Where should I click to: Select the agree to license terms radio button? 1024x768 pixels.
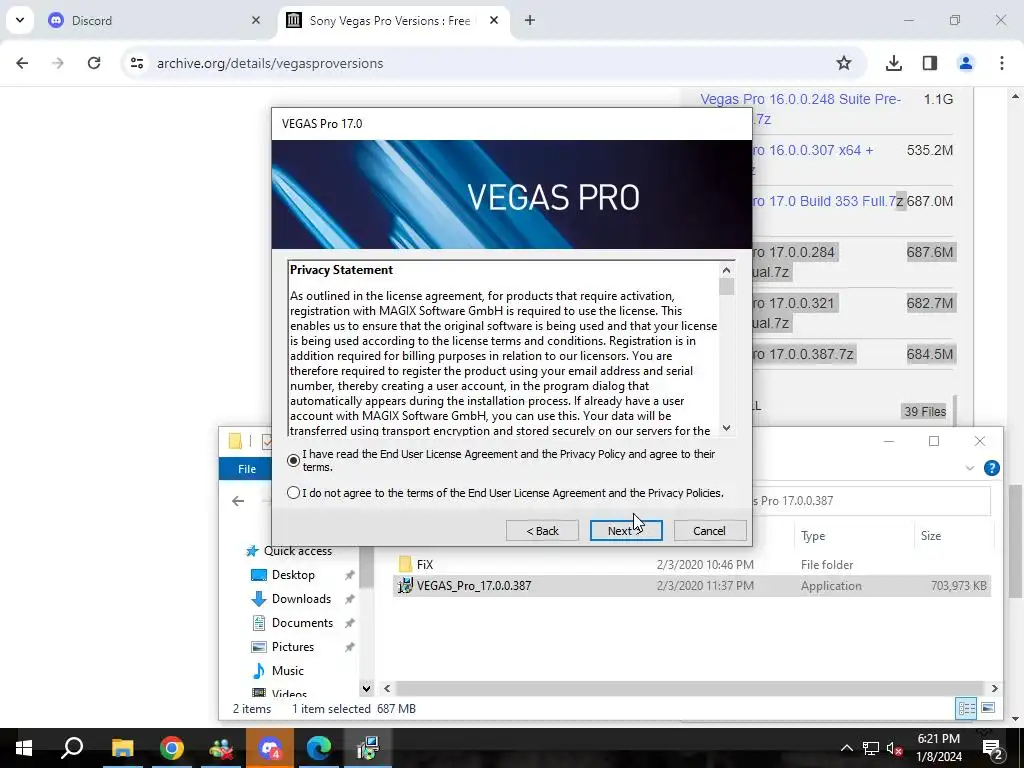point(293,460)
